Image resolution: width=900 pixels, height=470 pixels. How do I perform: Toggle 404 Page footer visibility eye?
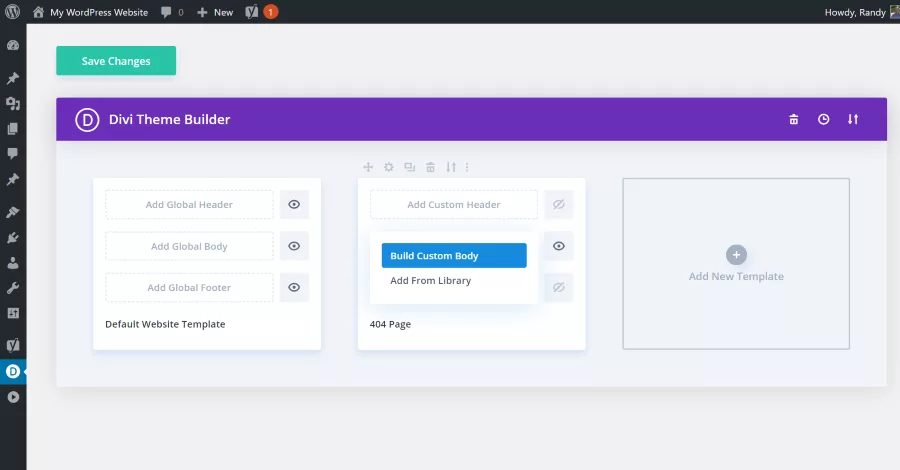[559, 288]
